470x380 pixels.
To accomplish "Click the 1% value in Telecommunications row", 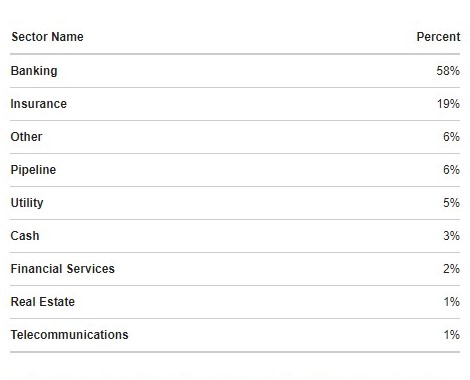I will pos(452,335).
